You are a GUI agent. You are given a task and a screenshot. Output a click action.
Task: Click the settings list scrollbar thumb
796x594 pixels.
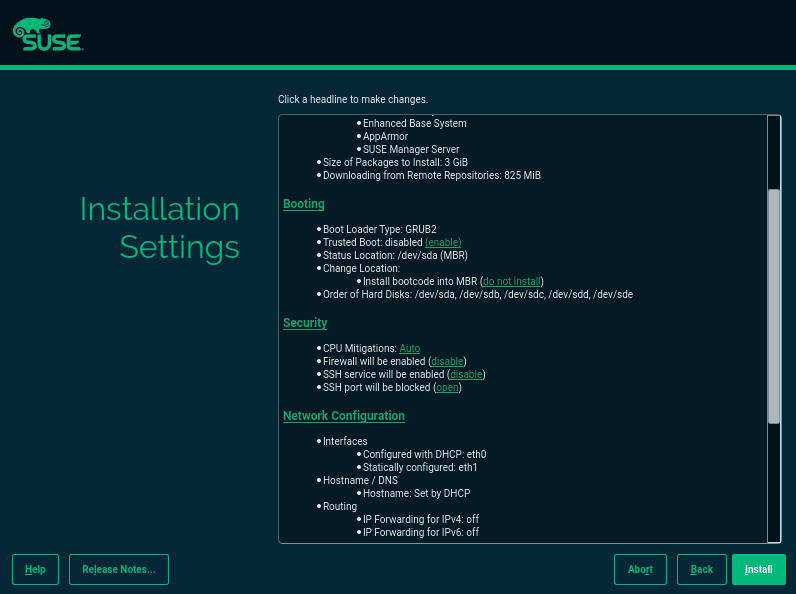coord(774,306)
